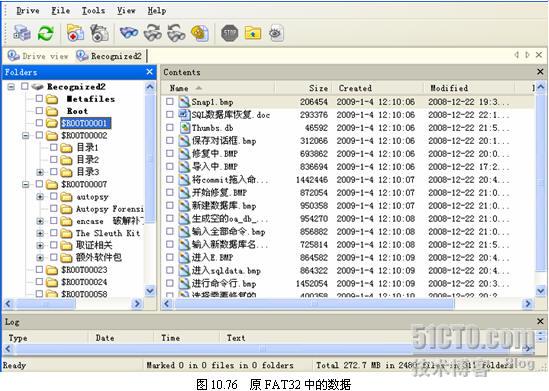The width and height of the screenshot is (549, 391).
Task: Select the $ROOT00024 folder in tree
Action: pos(84,282)
